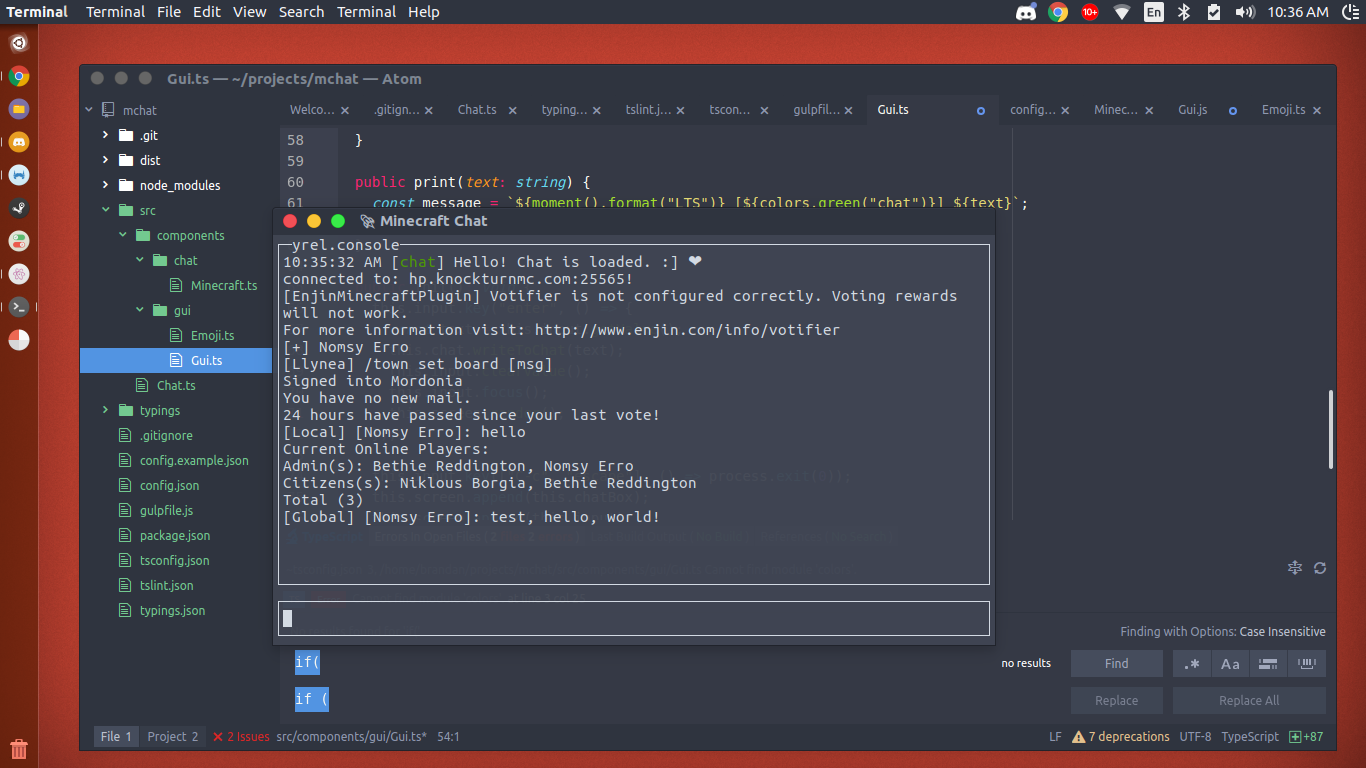Switch linter scope to File 1

(x=116, y=737)
